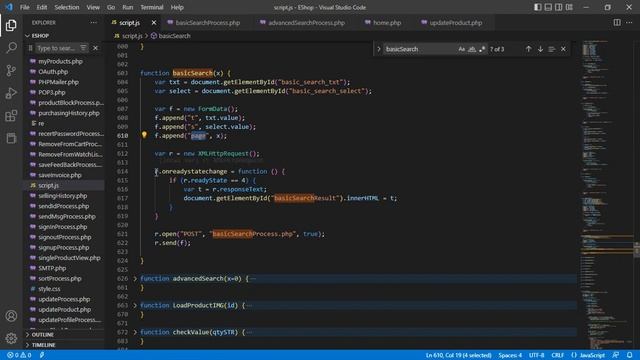
Task: Open myProducts.php in explorer
Action: [60, 61]
